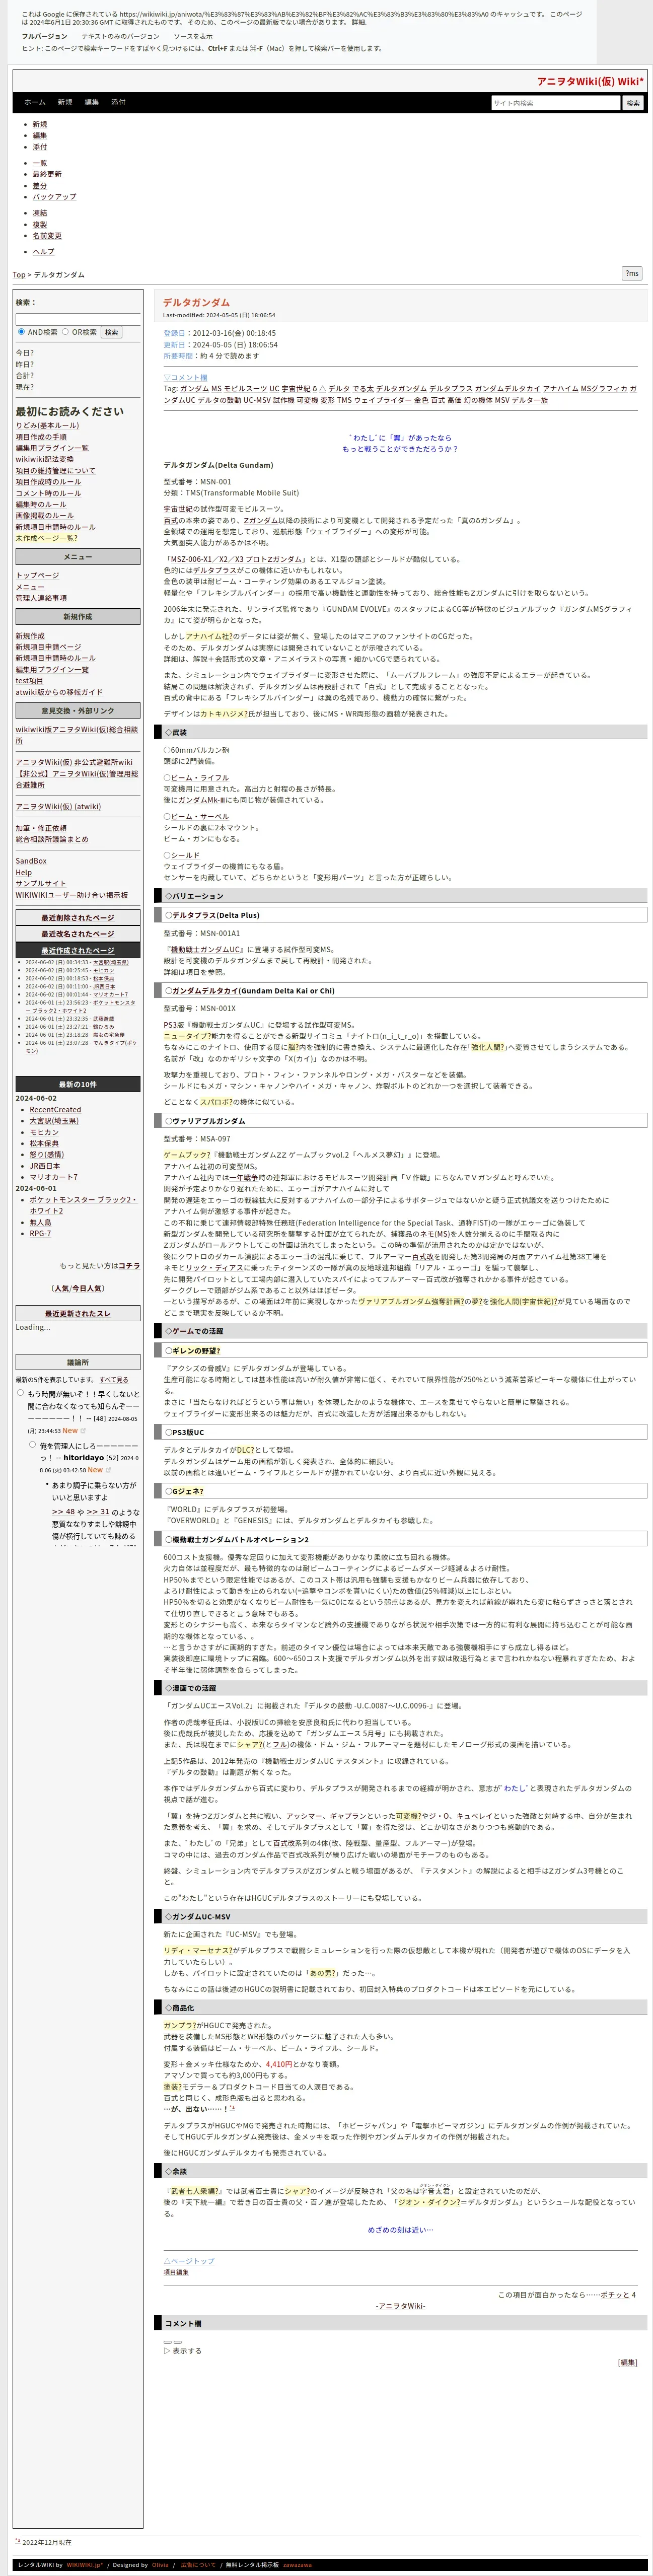Click コチラ after もっと見たい方は
This screenshot has height=2576, width=653.
129,1266
